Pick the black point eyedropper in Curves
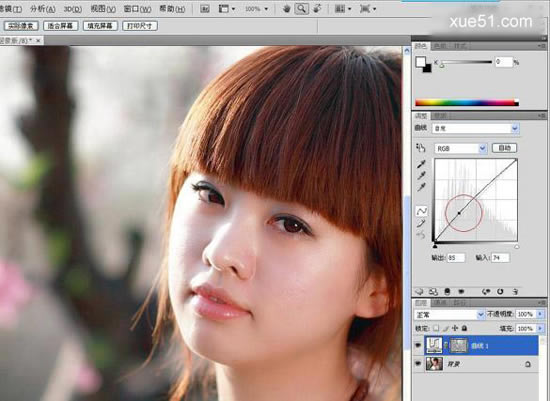Image resolution: width=550 pixels, height=401 pixels. pos(421,164)
